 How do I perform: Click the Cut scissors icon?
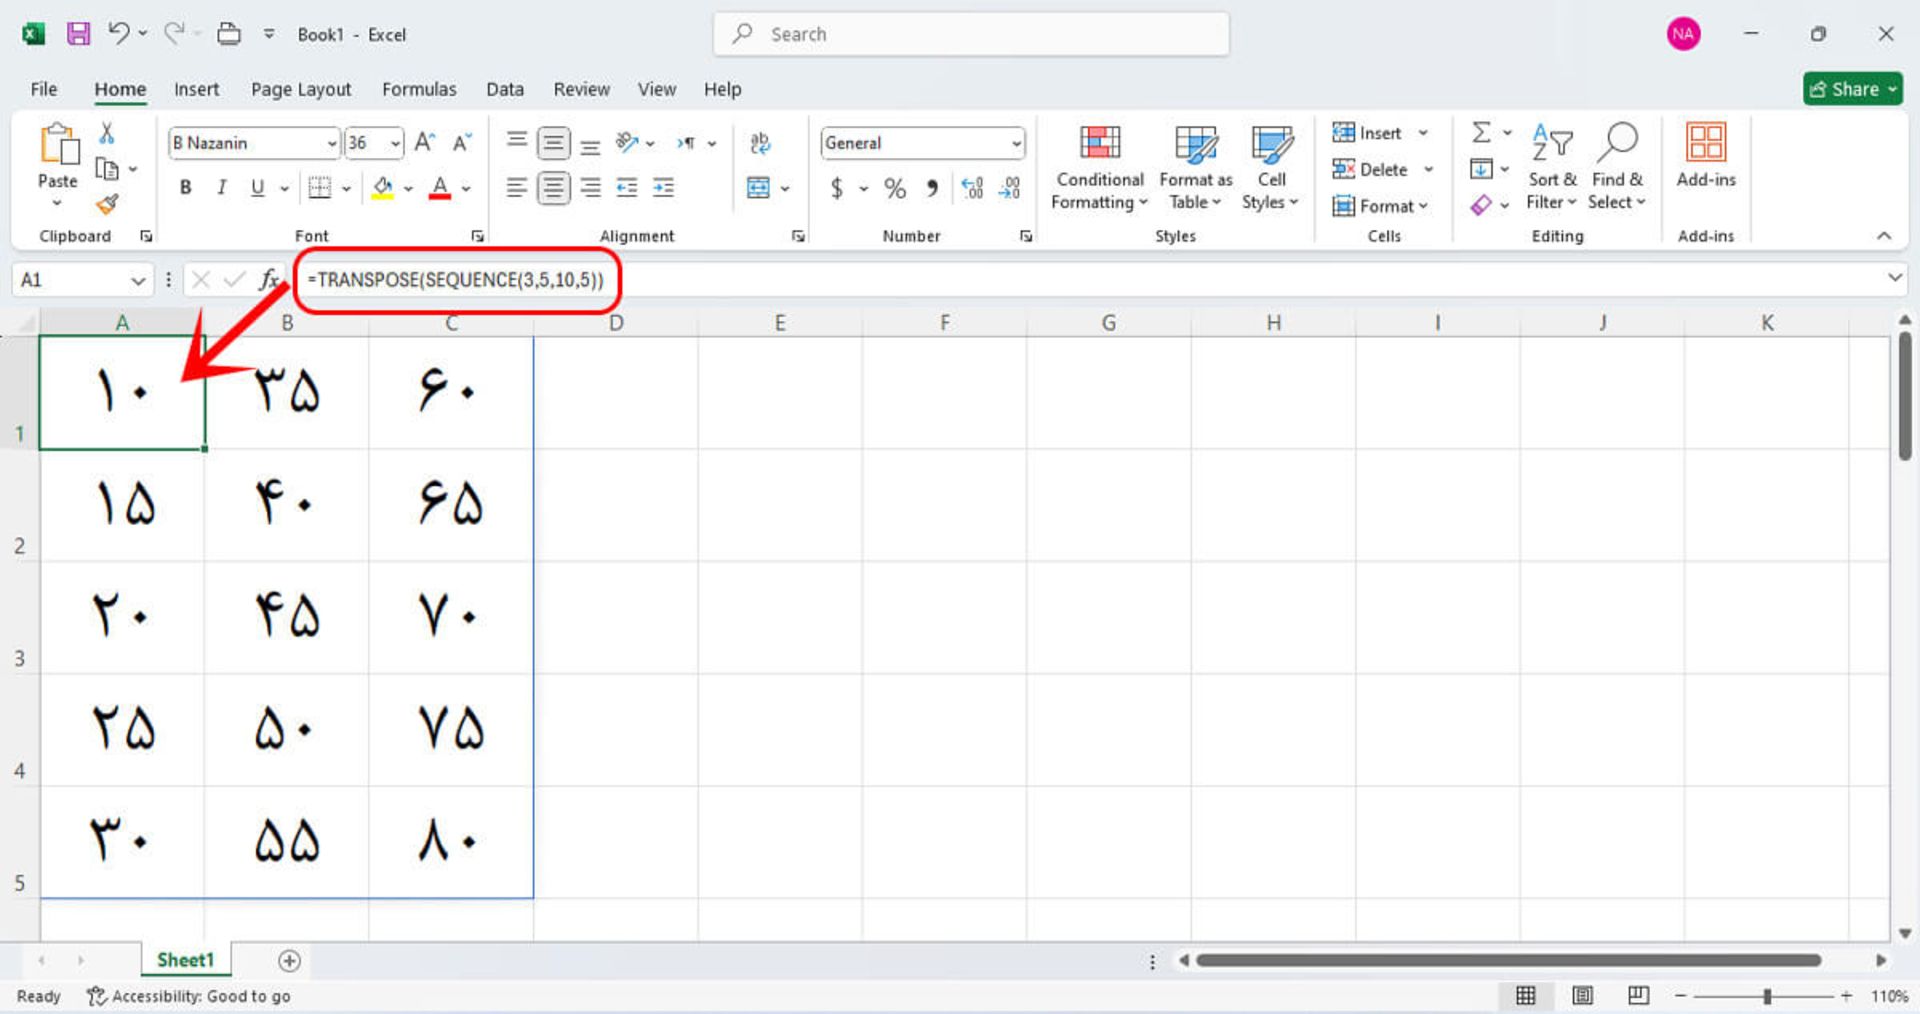point(107,133)
